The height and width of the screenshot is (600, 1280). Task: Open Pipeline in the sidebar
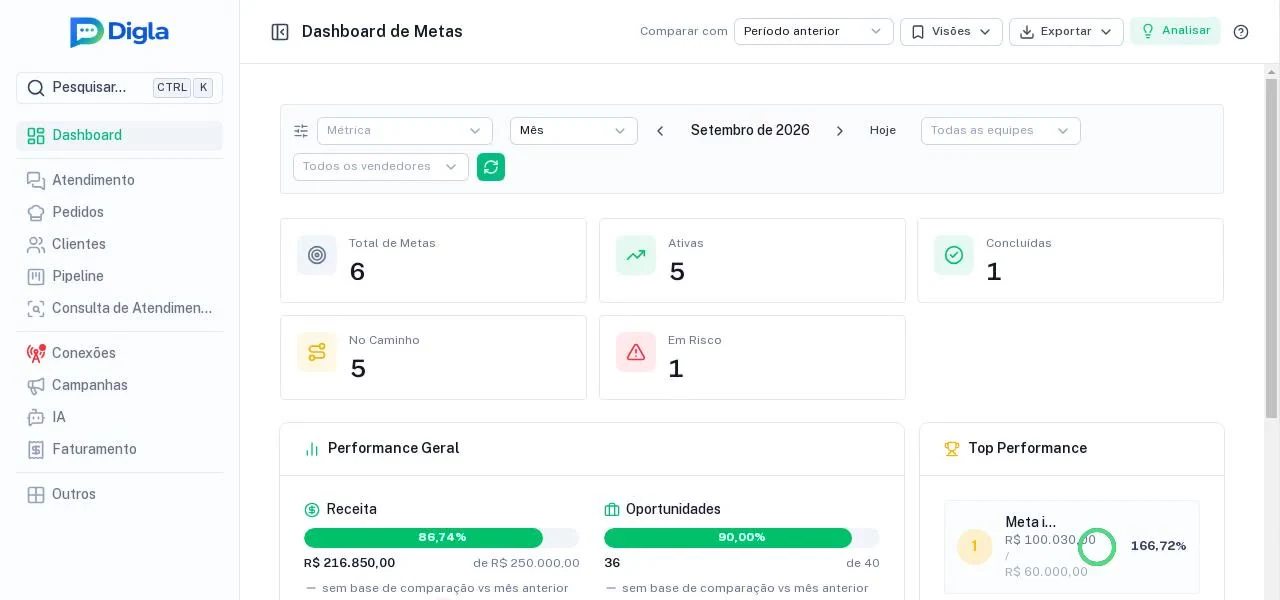119,276
